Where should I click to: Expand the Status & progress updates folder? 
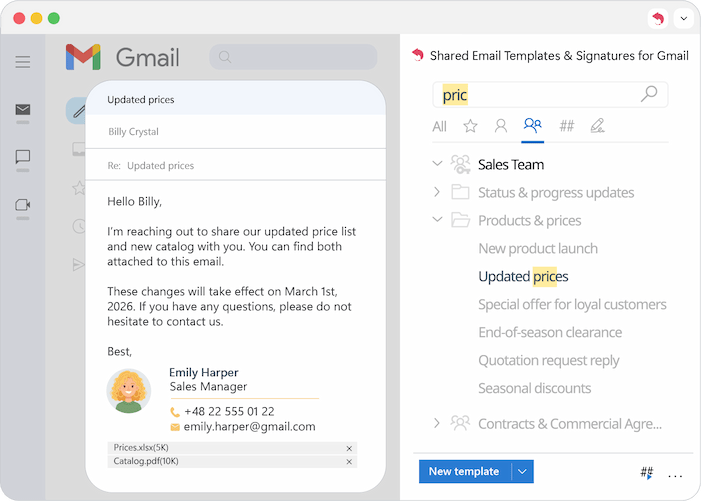[x=437, y=192]
